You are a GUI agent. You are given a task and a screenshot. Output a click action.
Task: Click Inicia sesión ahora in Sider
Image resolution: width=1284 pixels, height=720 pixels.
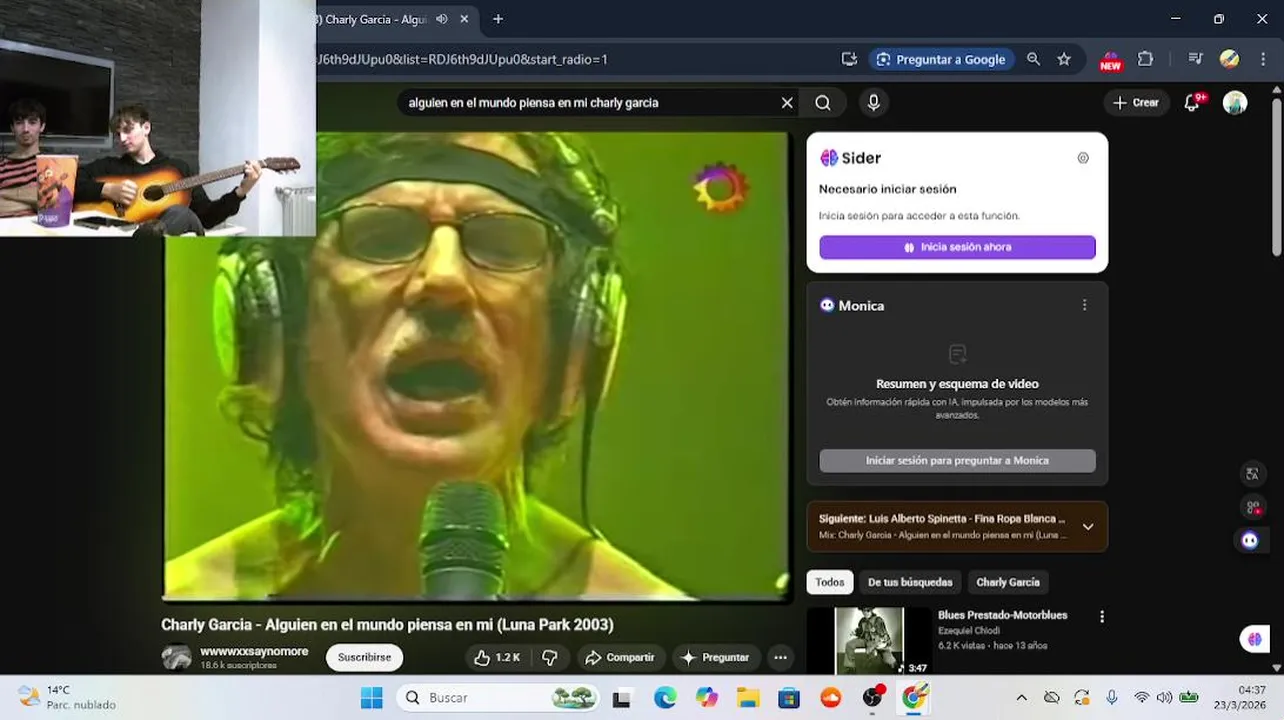point(957,247)
